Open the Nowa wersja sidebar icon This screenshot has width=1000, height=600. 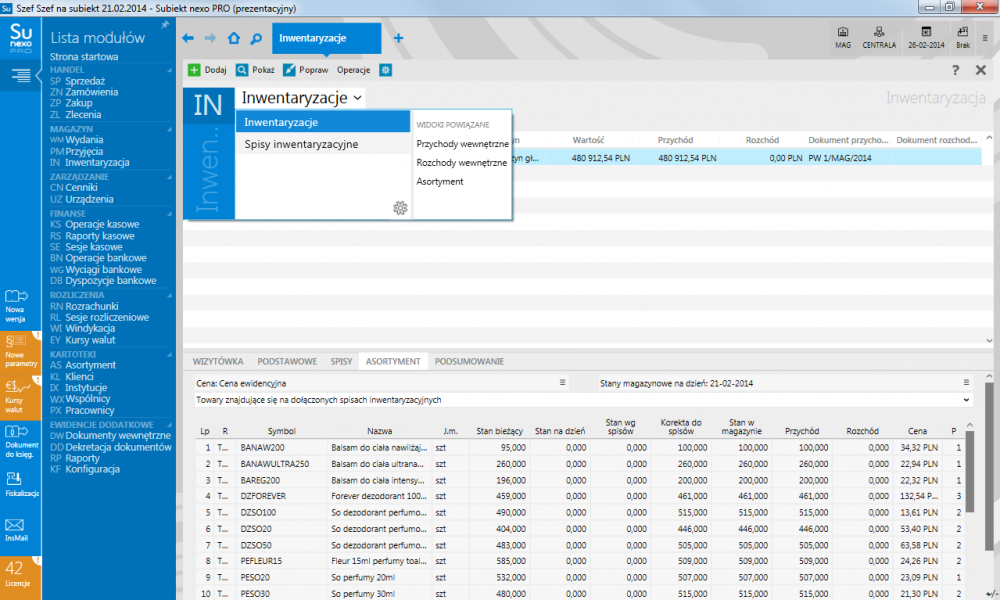tap(15, 301)
